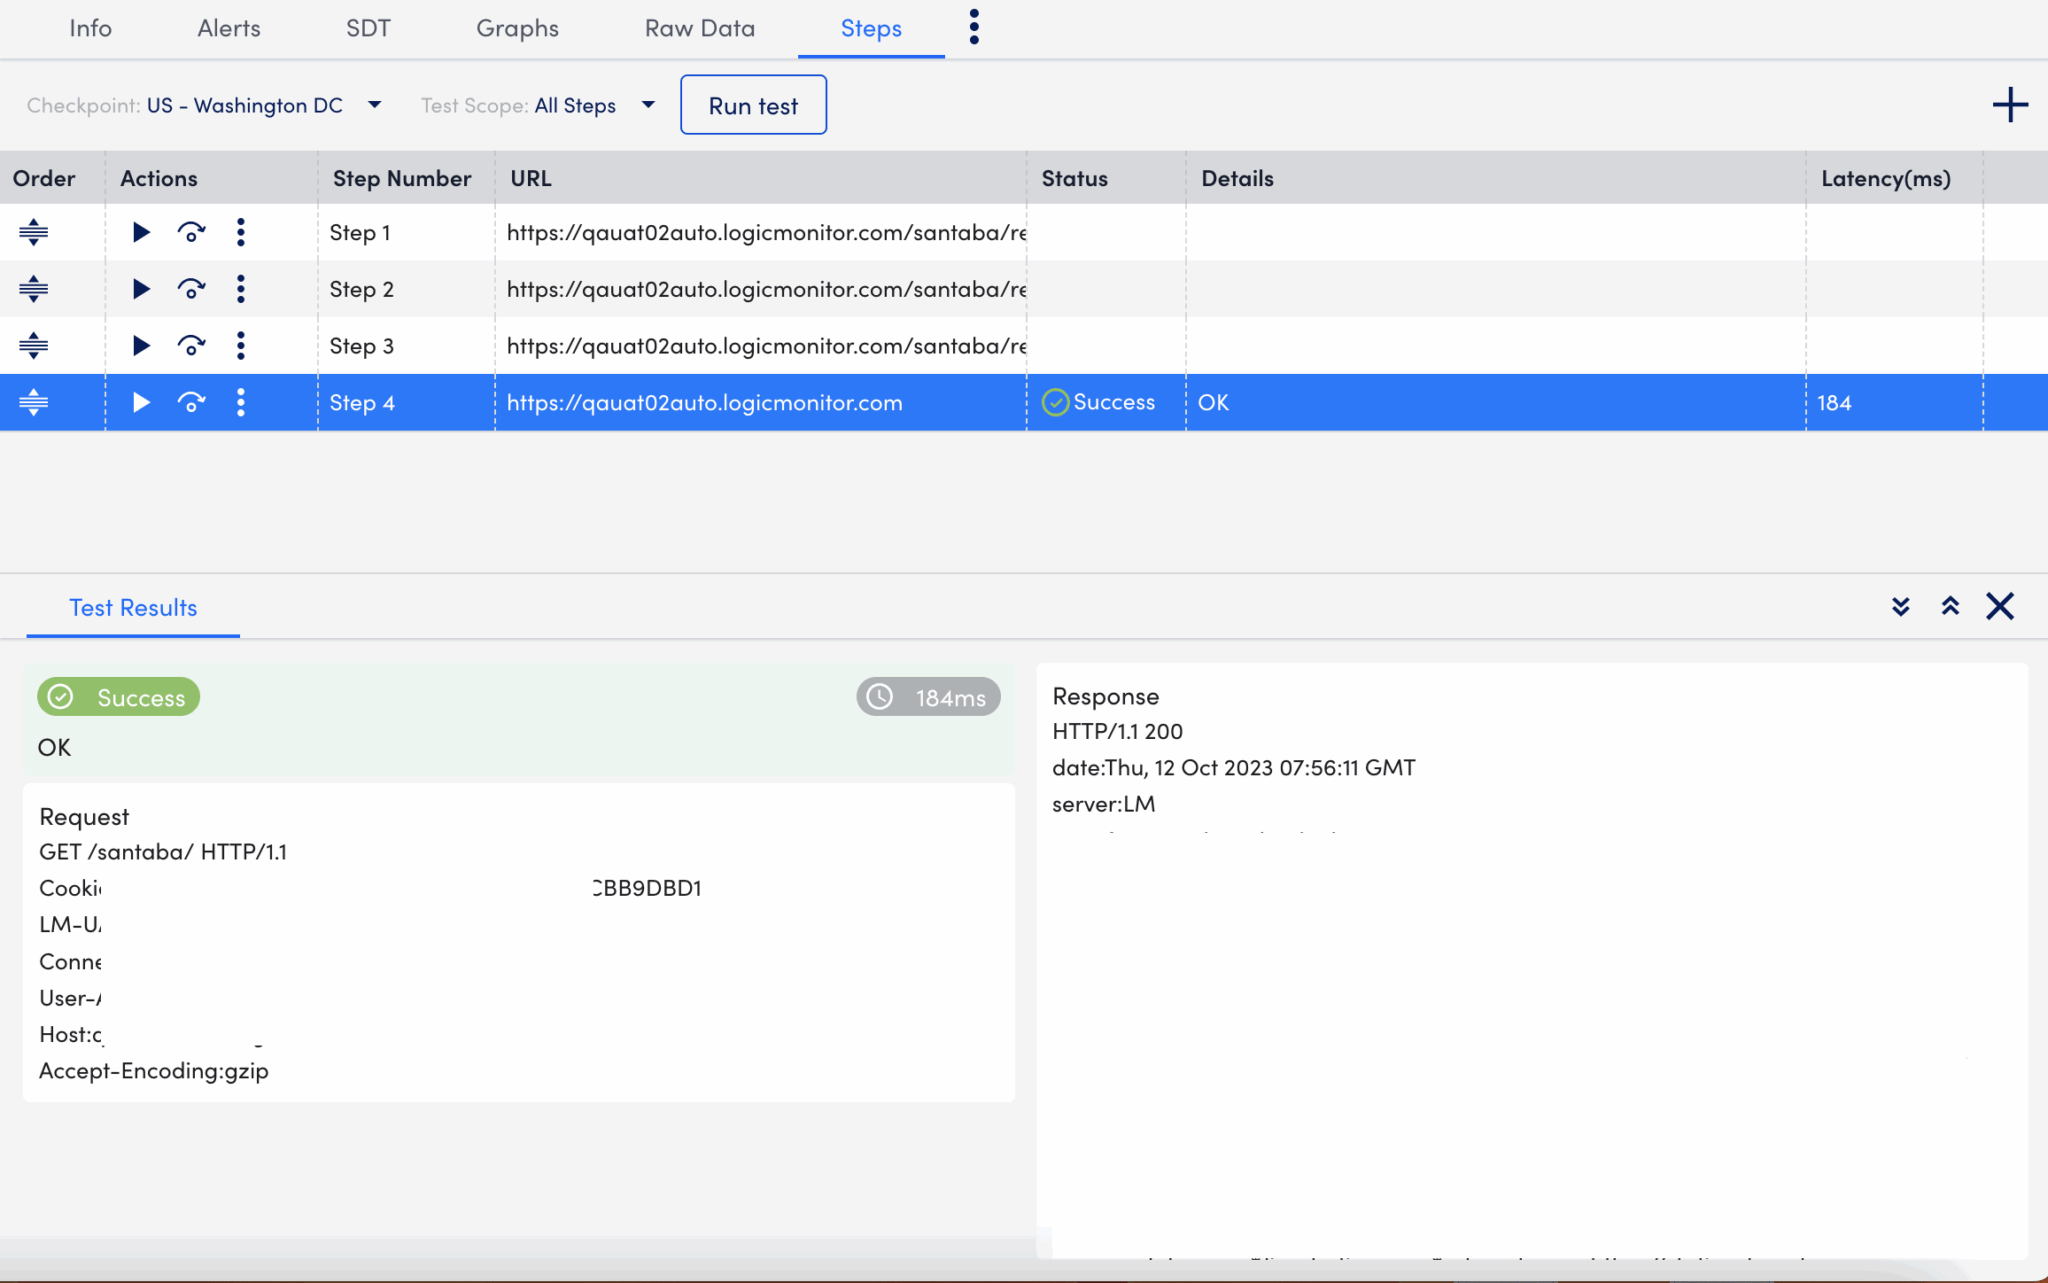Click the 184ms duration badge
Image resolution: width=2048 pixels, height=1283 pixels.
coord(928,697)
